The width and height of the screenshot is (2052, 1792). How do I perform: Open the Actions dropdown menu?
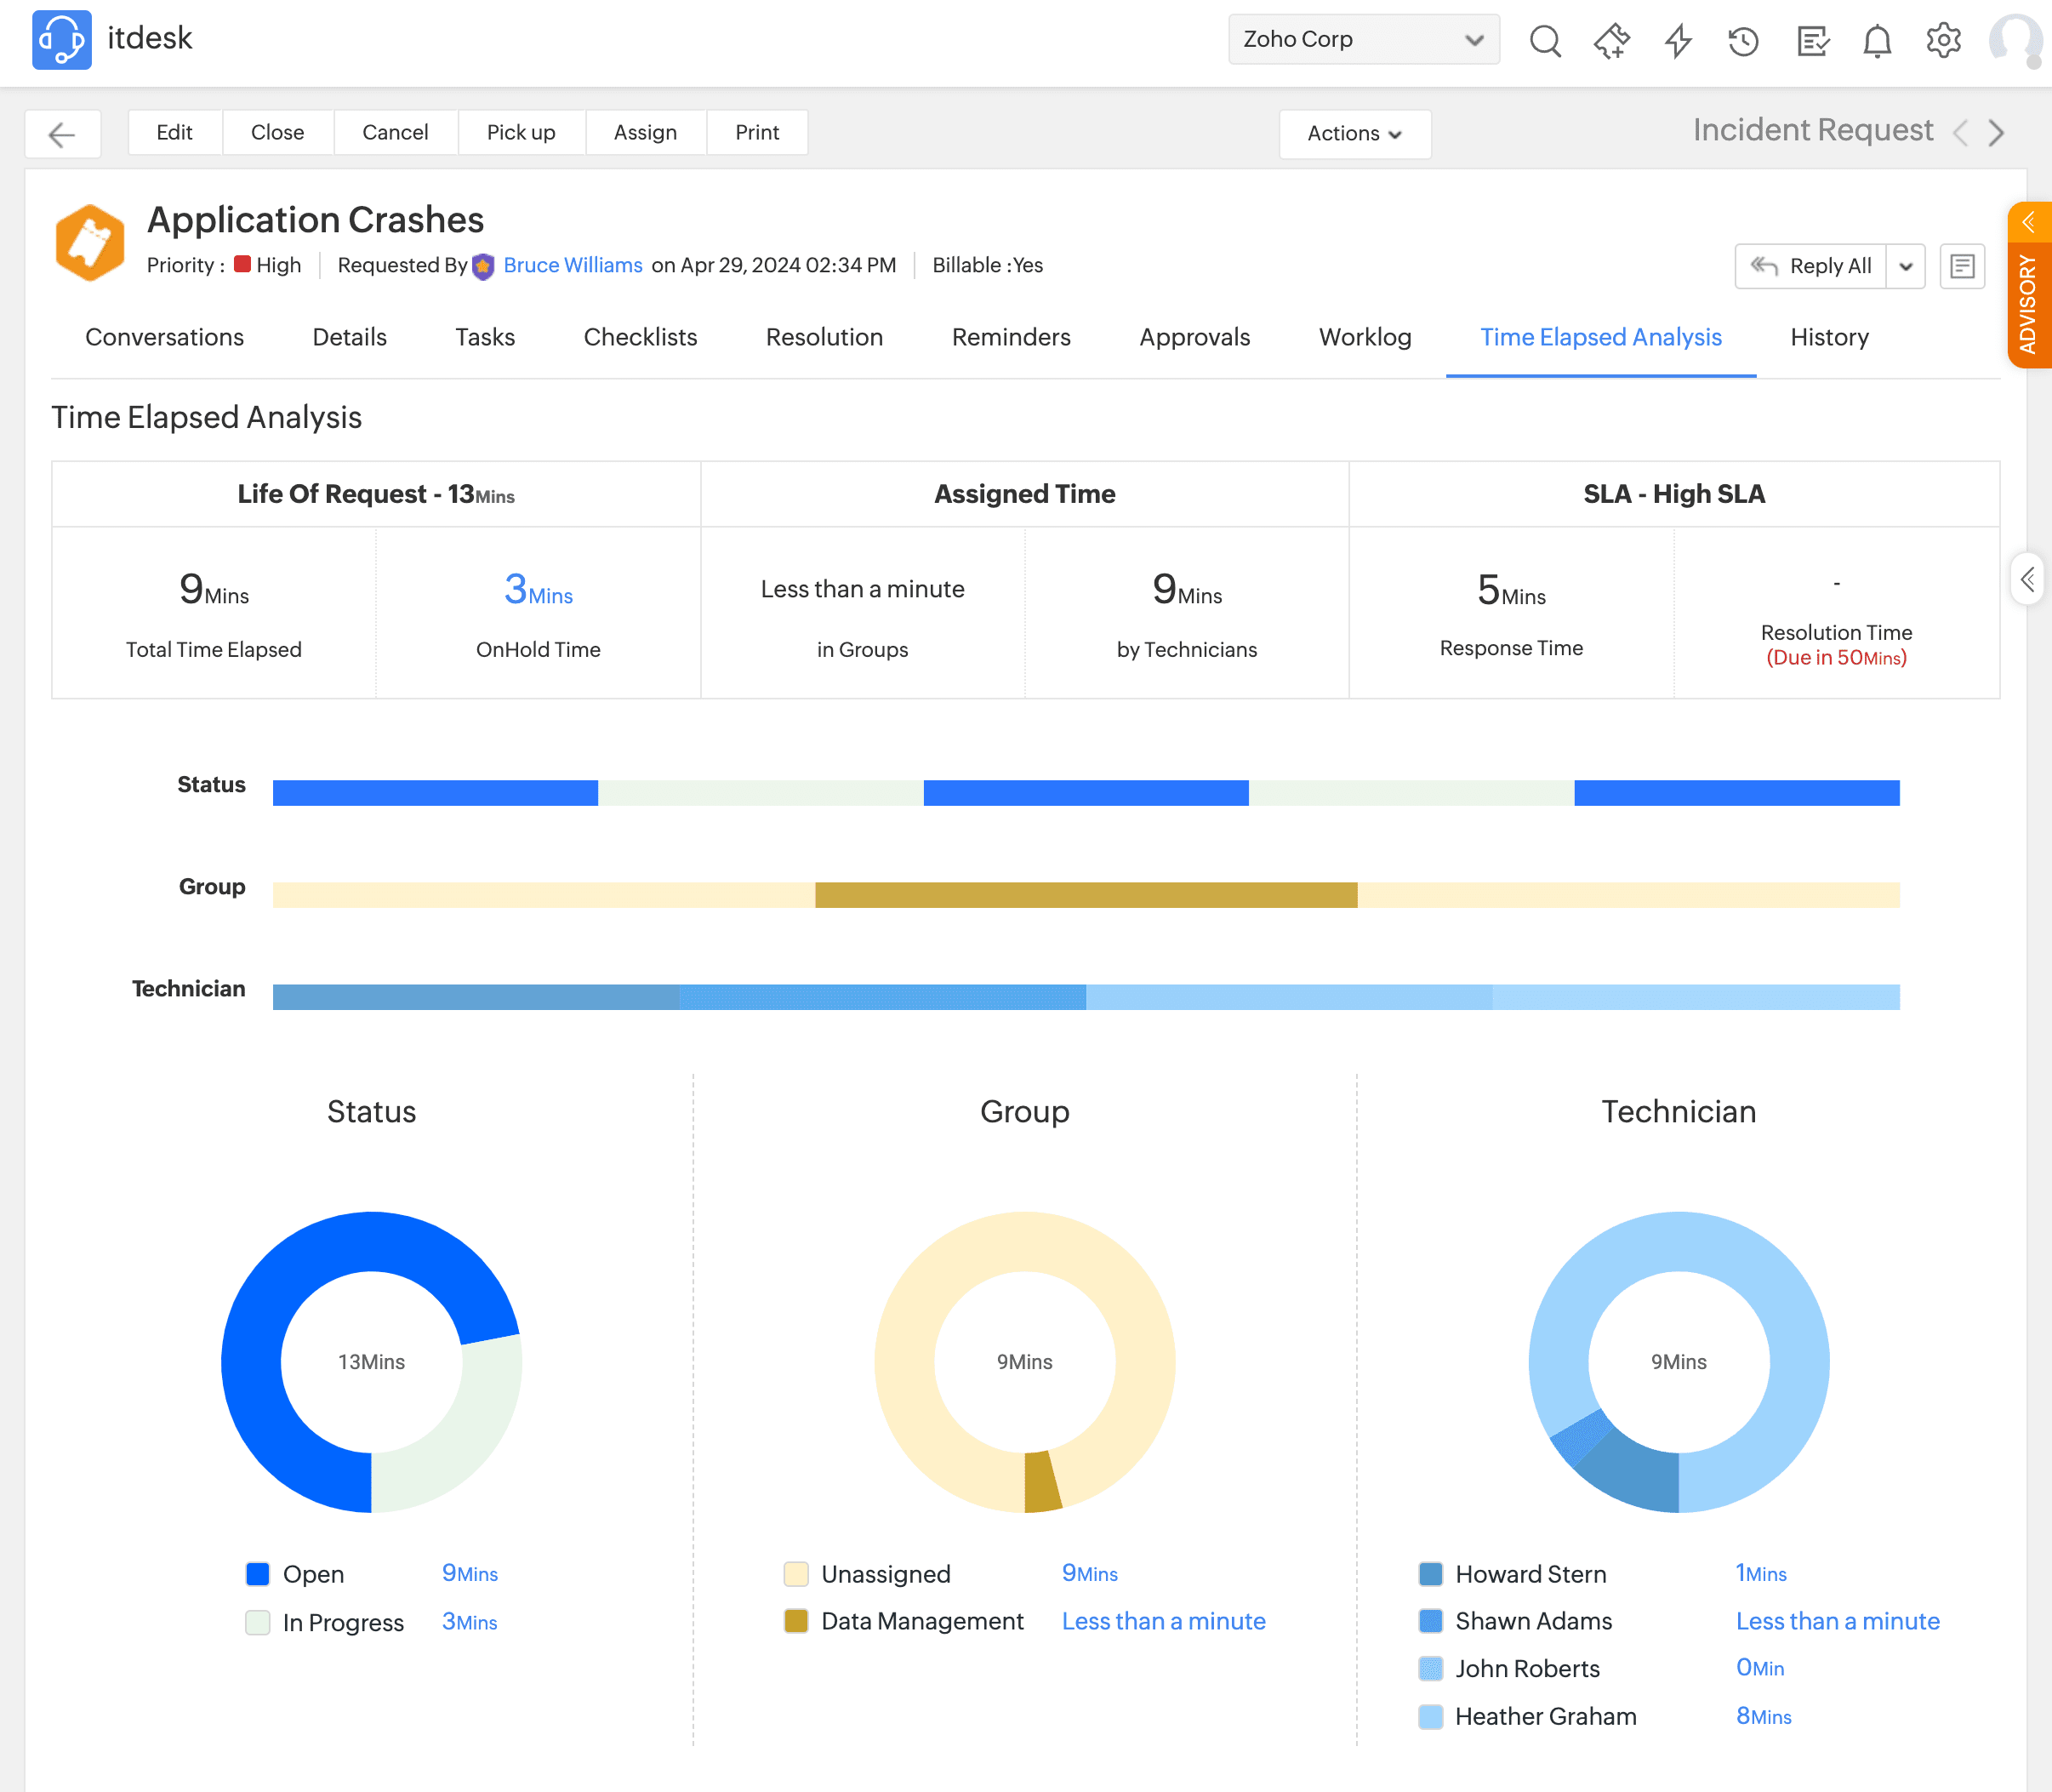pos(1354,134)
